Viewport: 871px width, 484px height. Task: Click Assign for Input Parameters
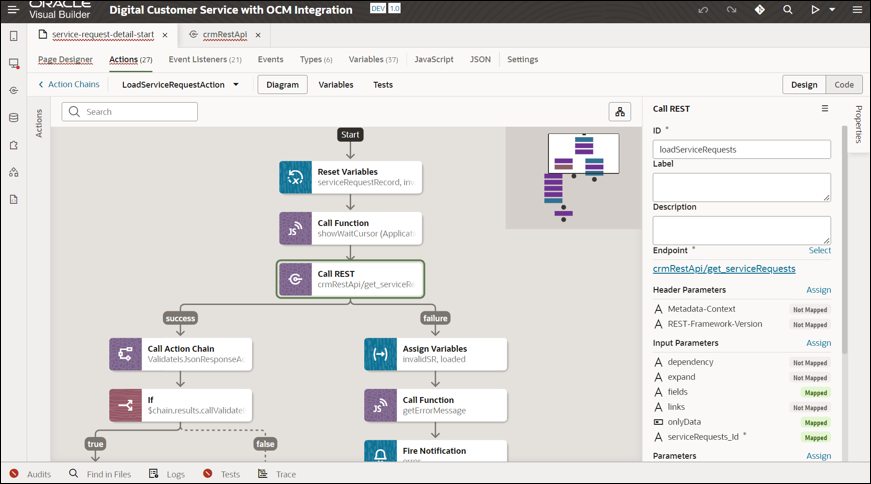[818, 343]
